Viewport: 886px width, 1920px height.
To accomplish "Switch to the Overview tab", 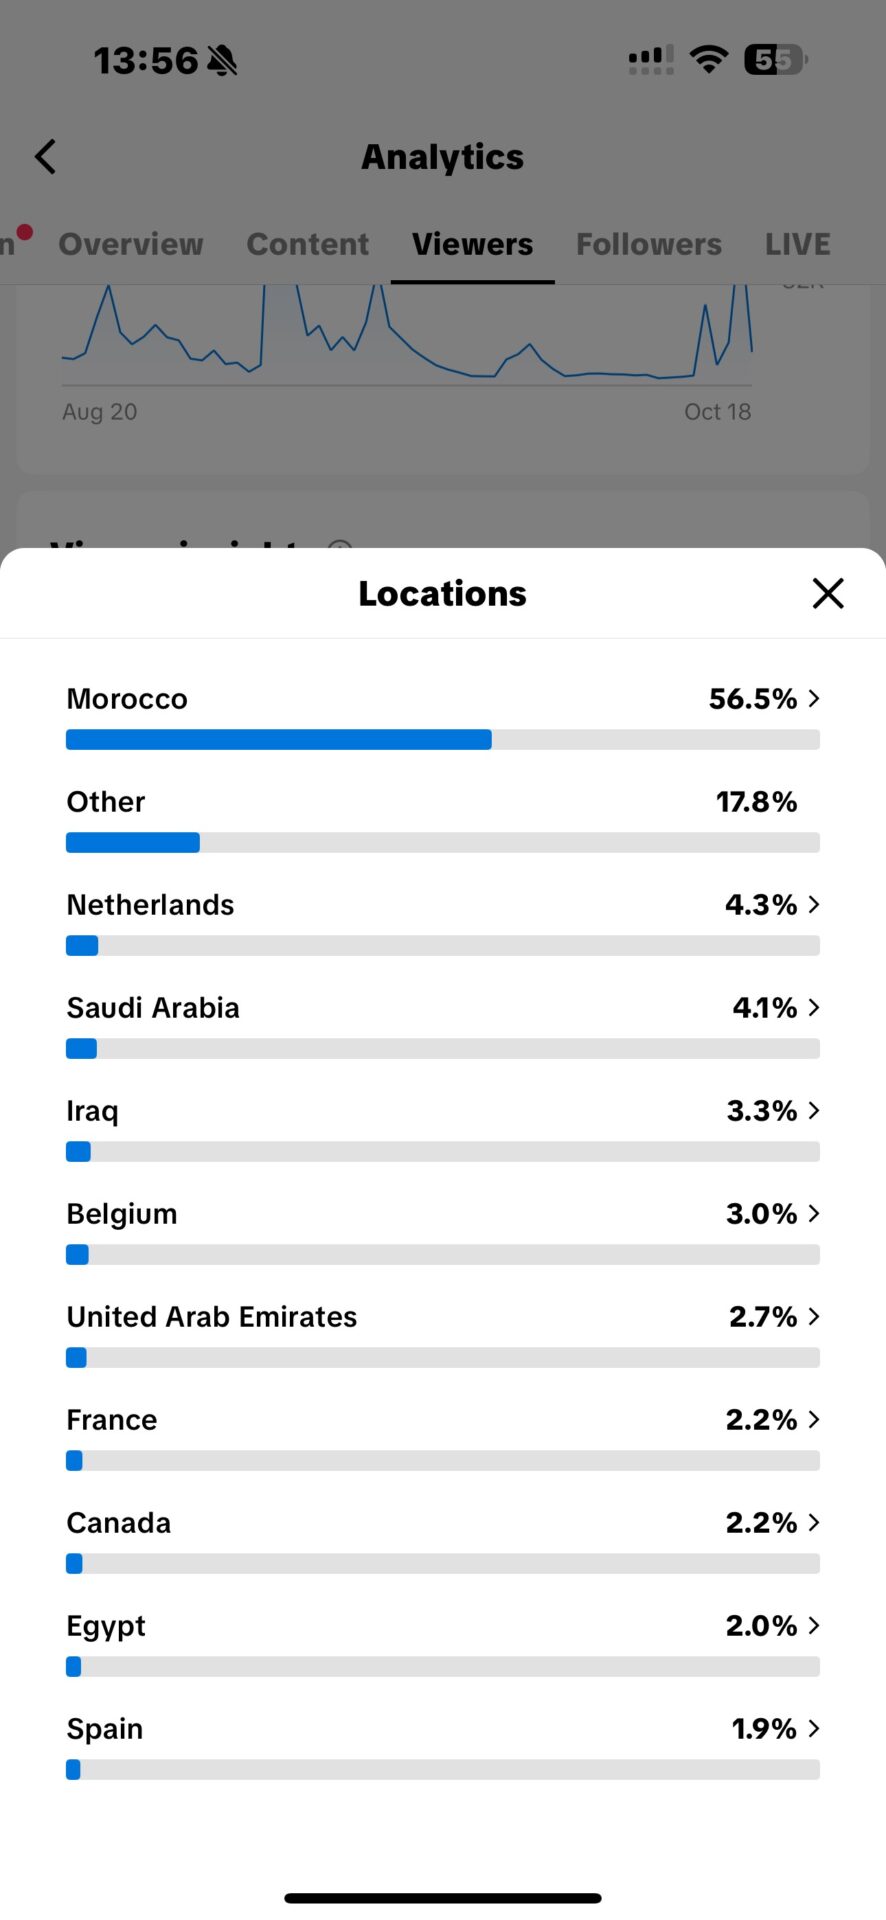I will pyautogui.click(x=131, y=244).
